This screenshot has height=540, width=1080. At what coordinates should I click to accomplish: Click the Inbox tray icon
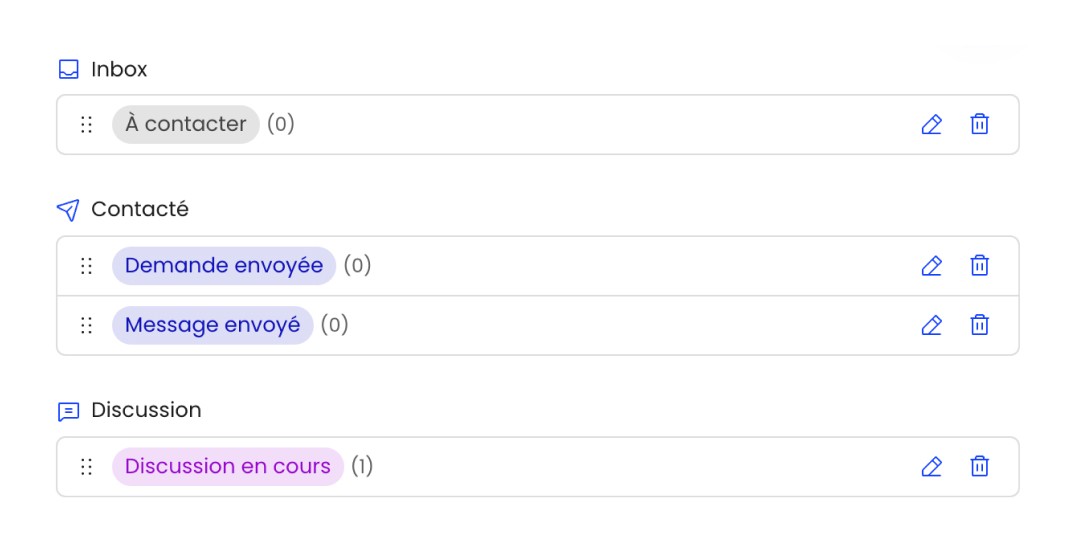[x=68, y=70]
